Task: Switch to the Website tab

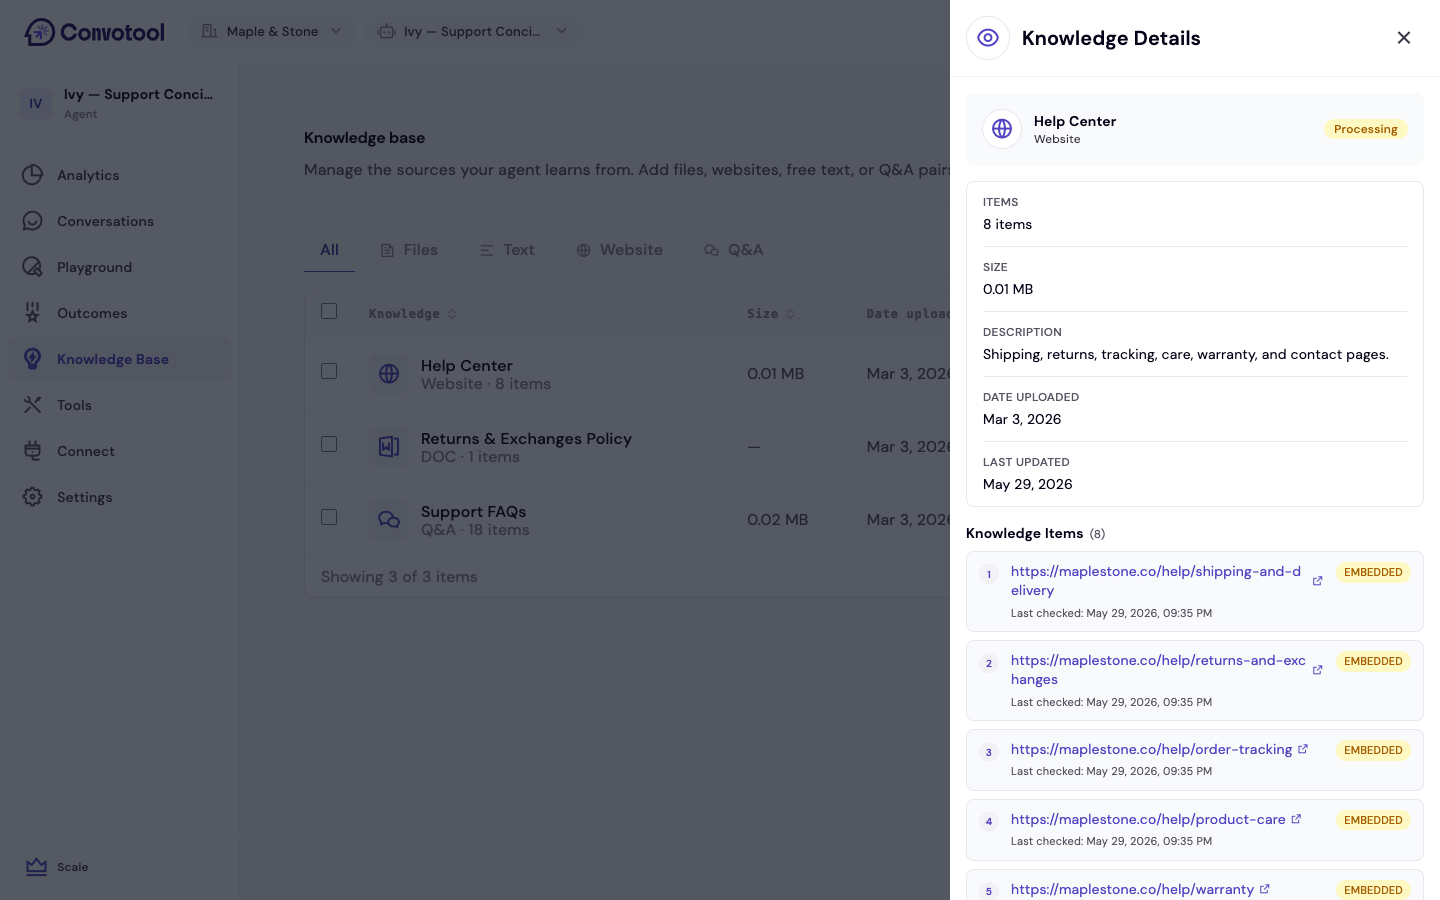Action: coord(619,250)
